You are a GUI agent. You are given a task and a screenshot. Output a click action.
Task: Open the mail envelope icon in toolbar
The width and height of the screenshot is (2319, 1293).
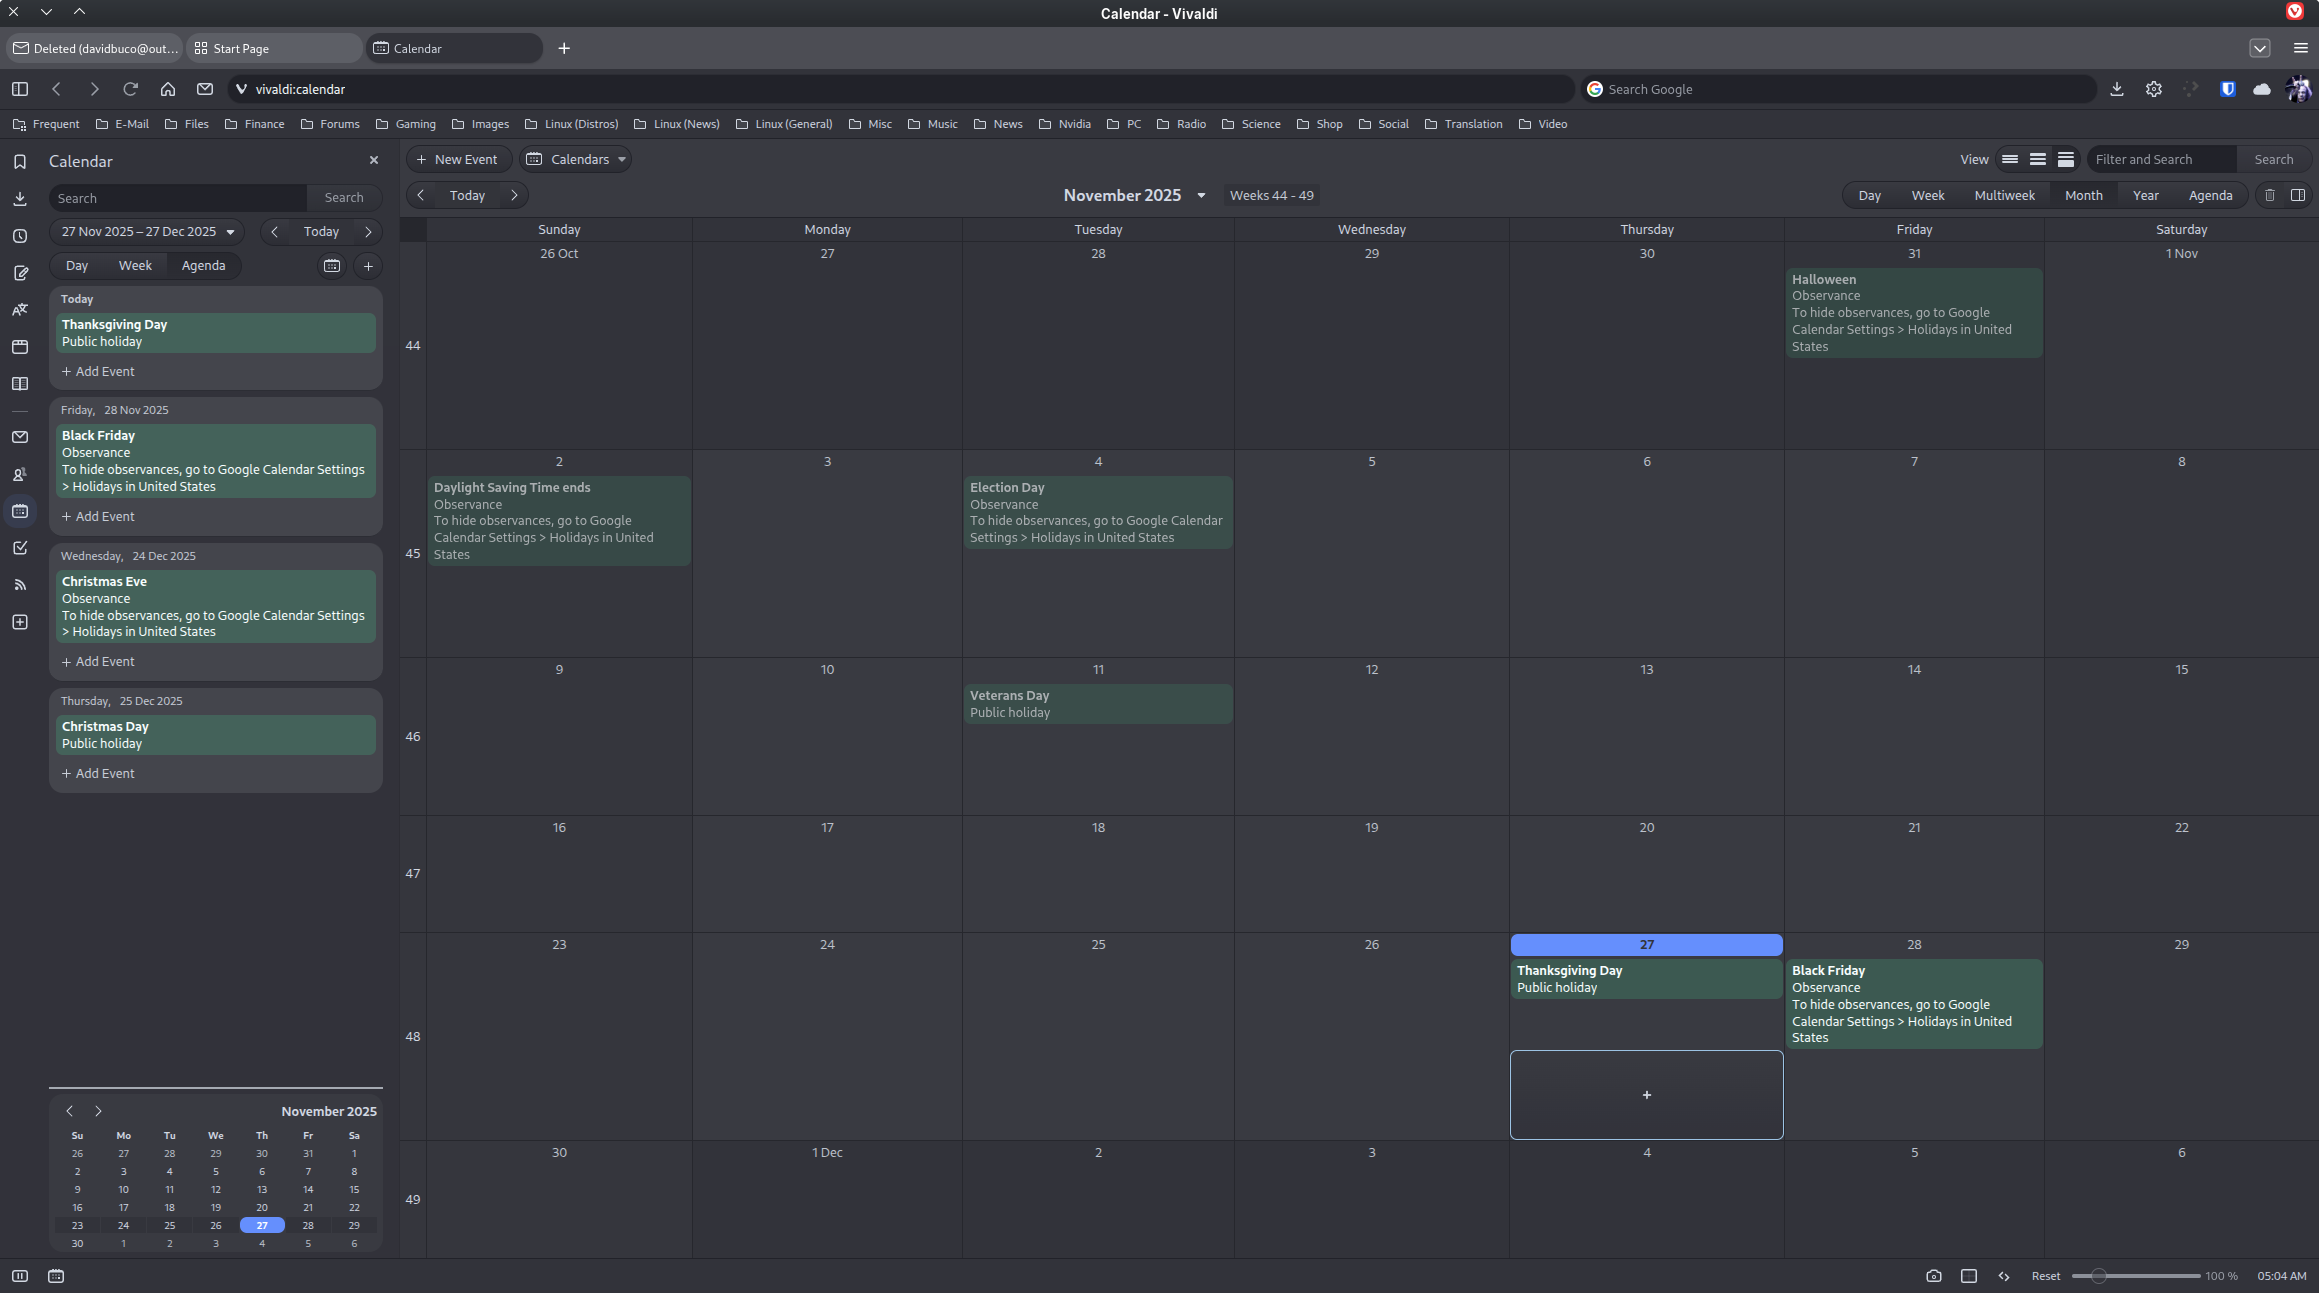(205, 89)
